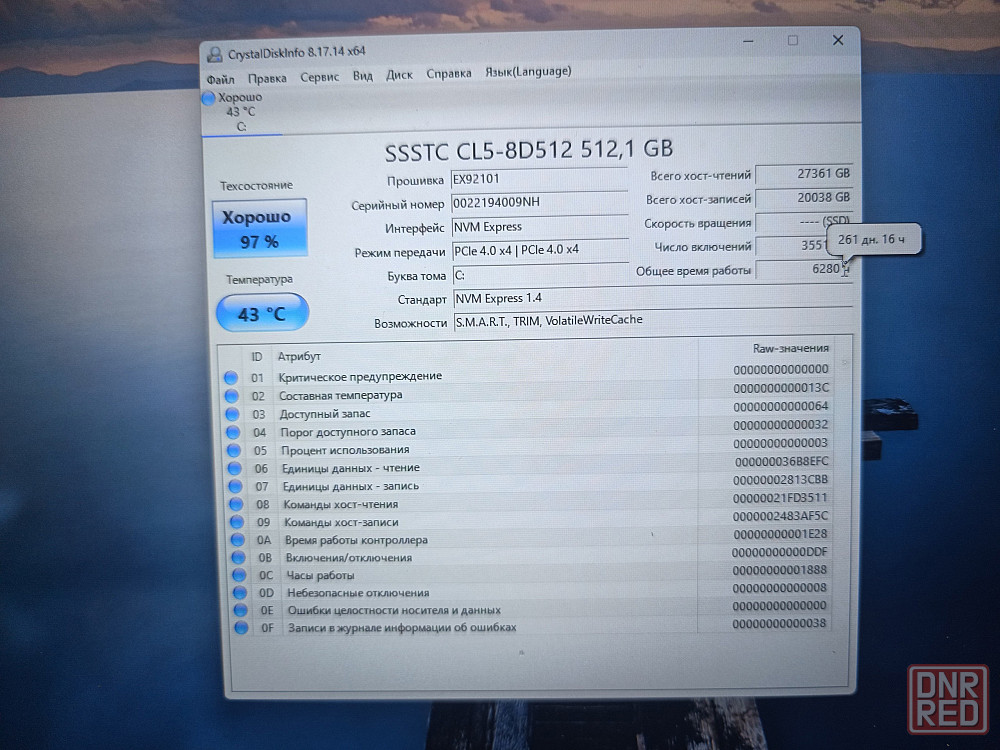Open the Диск menu
The width and height of the screenshot is (1000, 750).
(x=399, y=75)
